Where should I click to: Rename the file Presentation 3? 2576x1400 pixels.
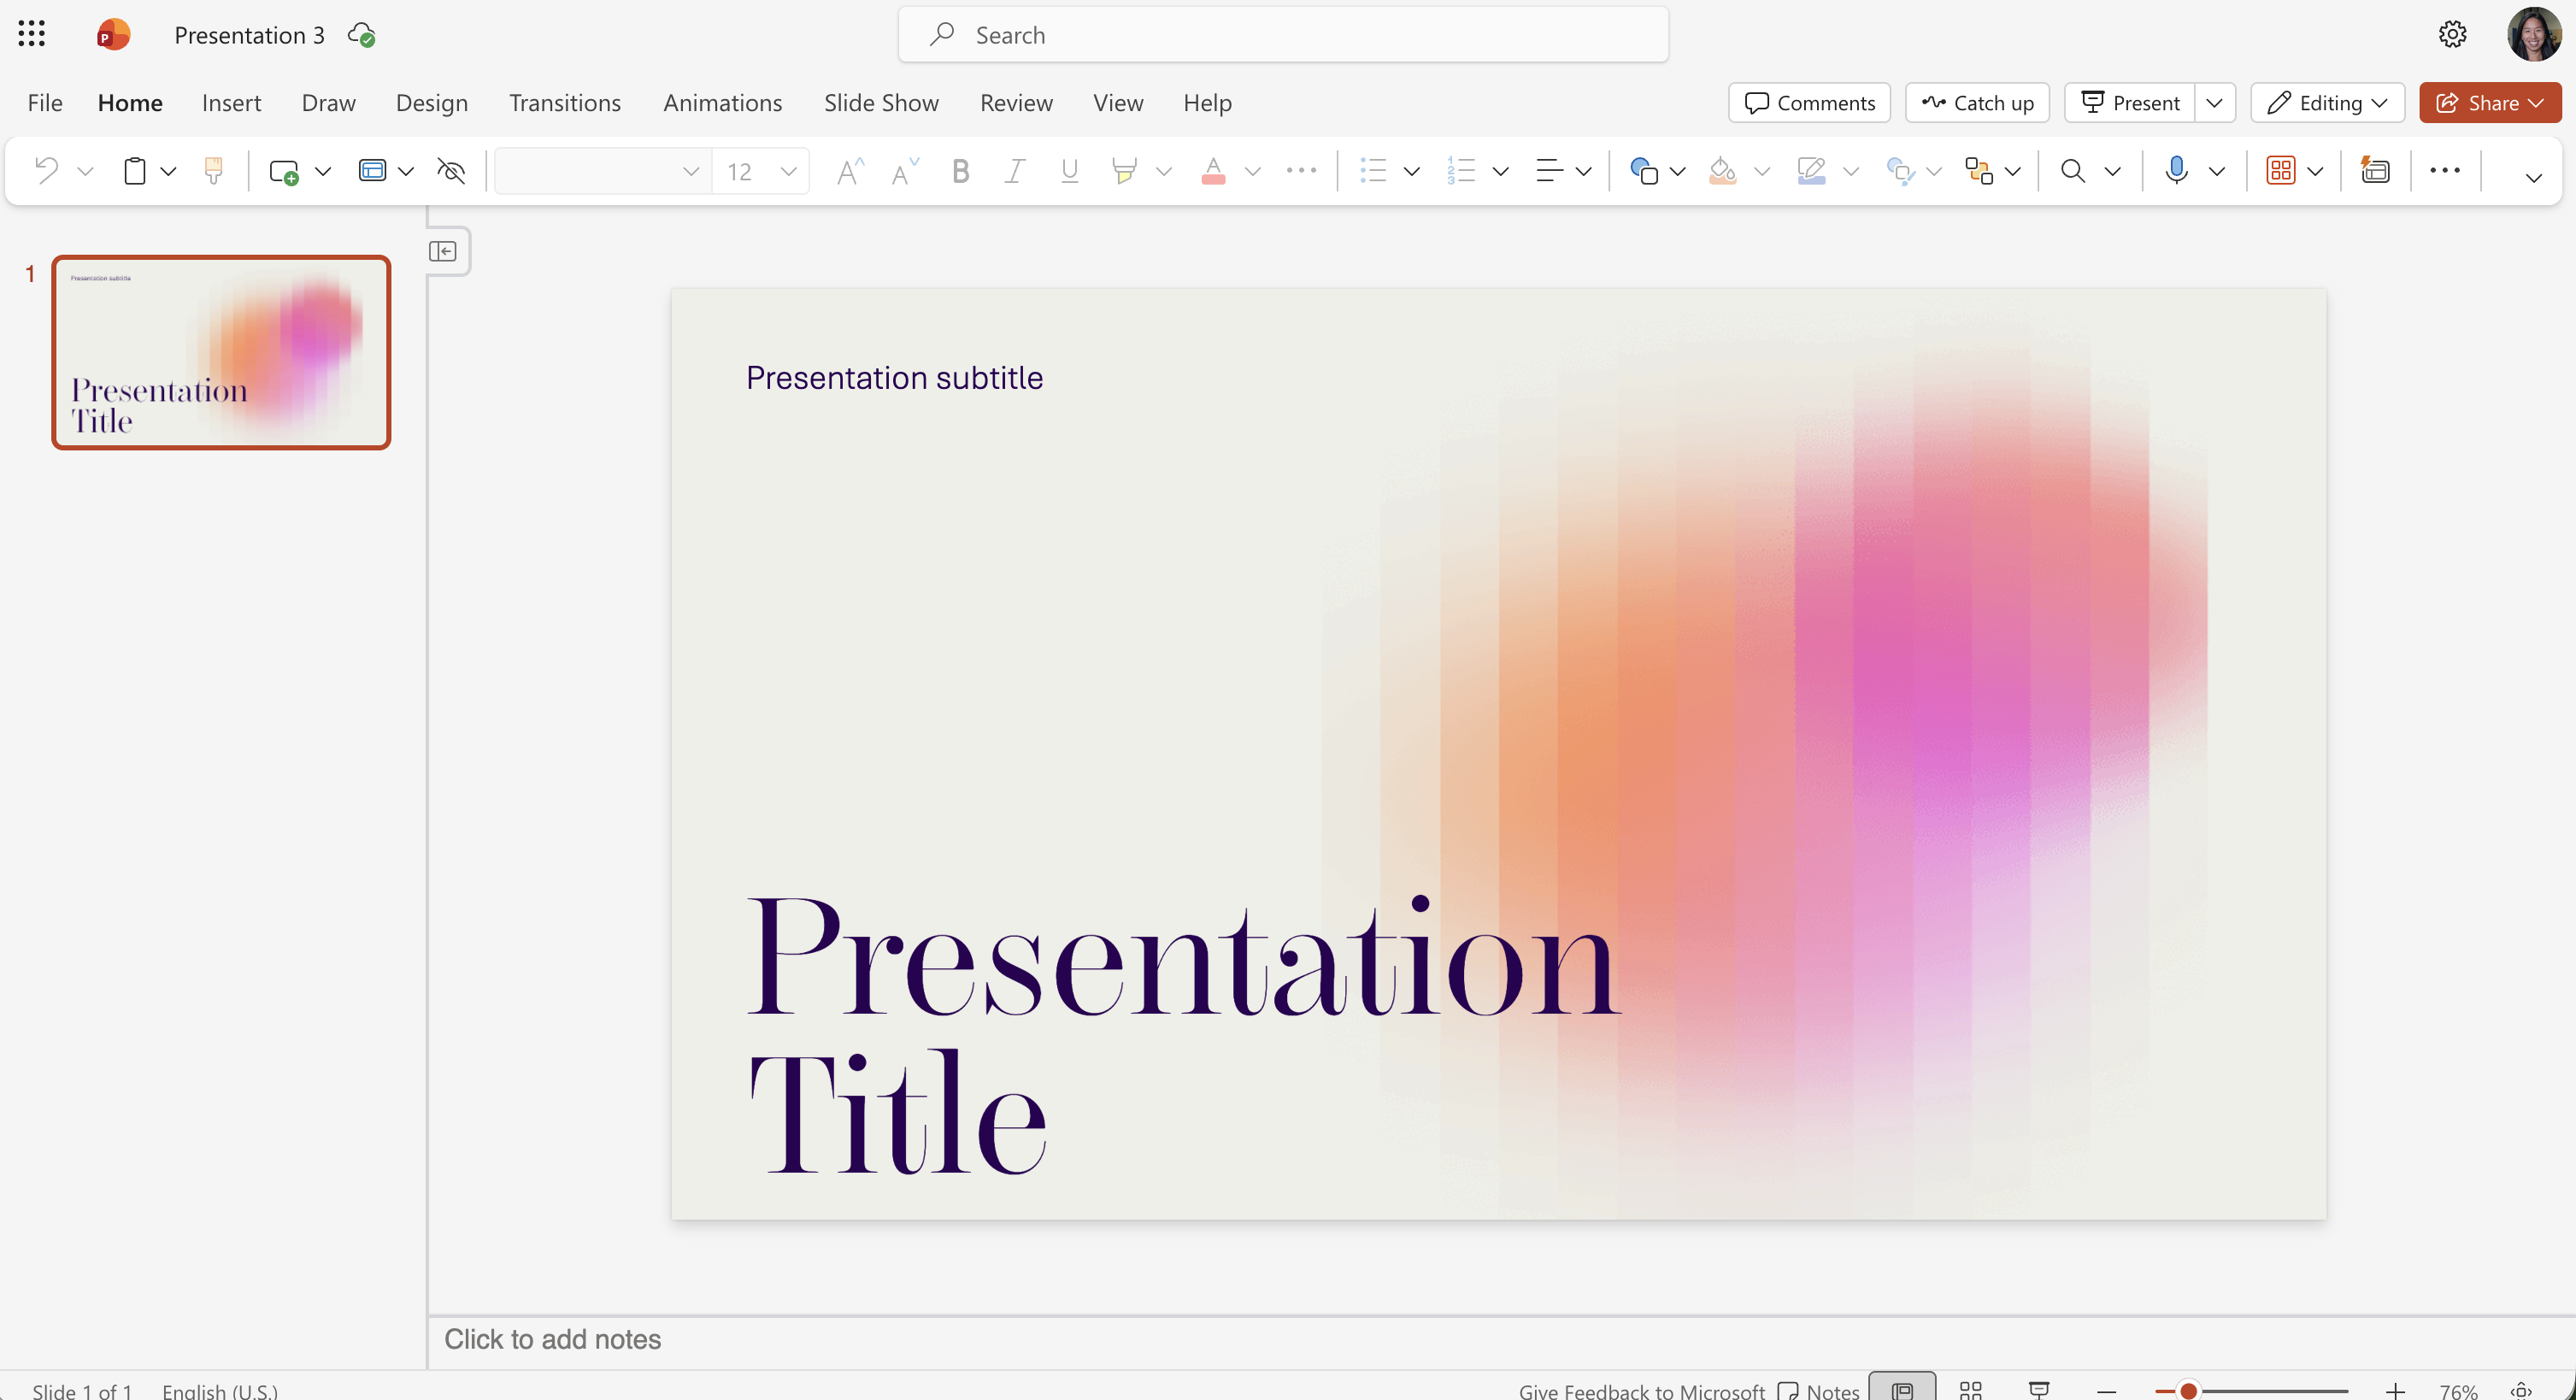pos(249,35)
